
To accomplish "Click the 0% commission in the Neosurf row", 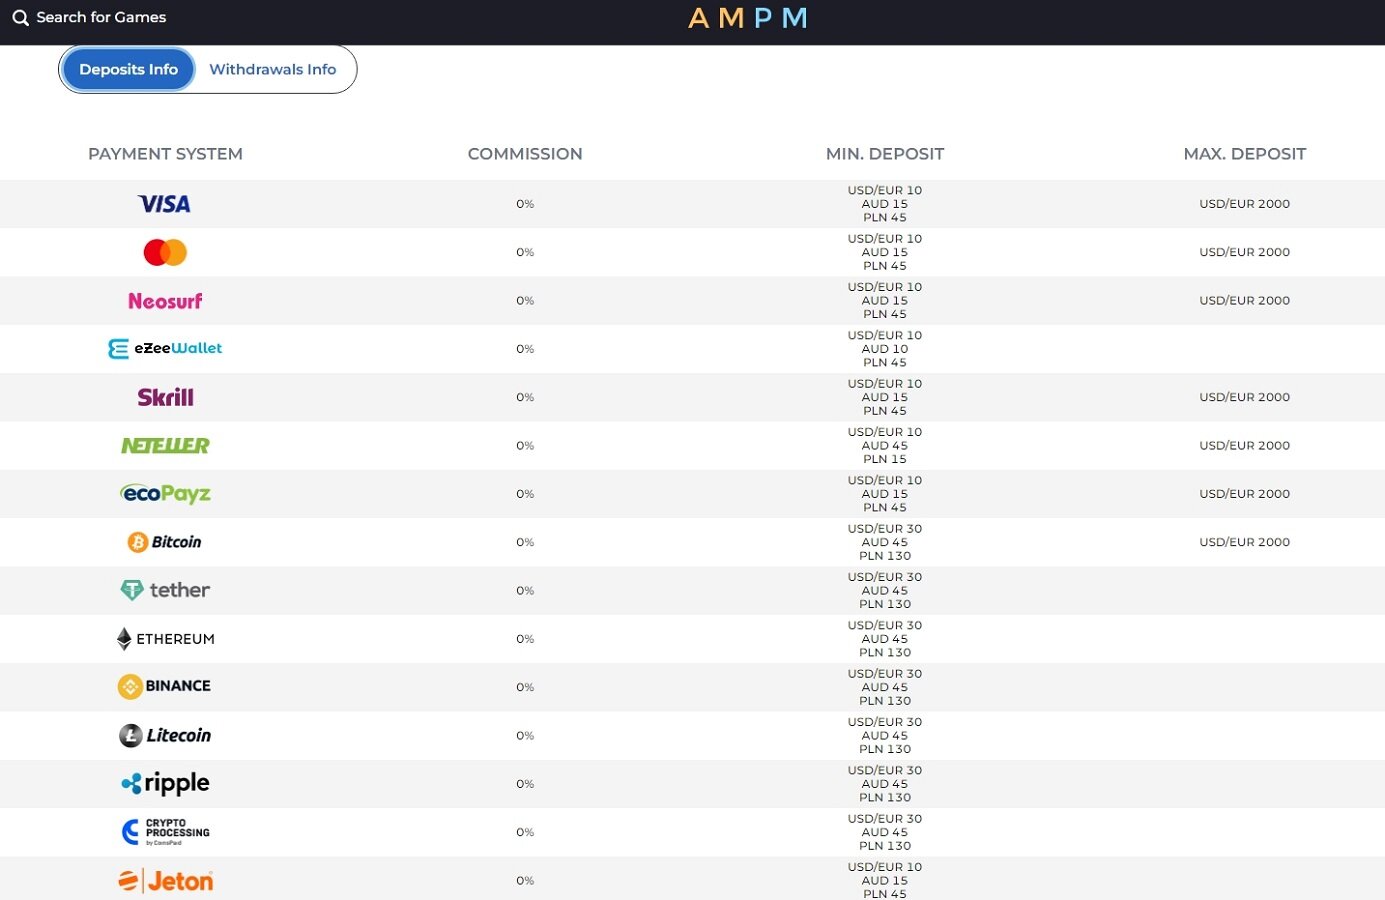I will [x=525, y=300].
